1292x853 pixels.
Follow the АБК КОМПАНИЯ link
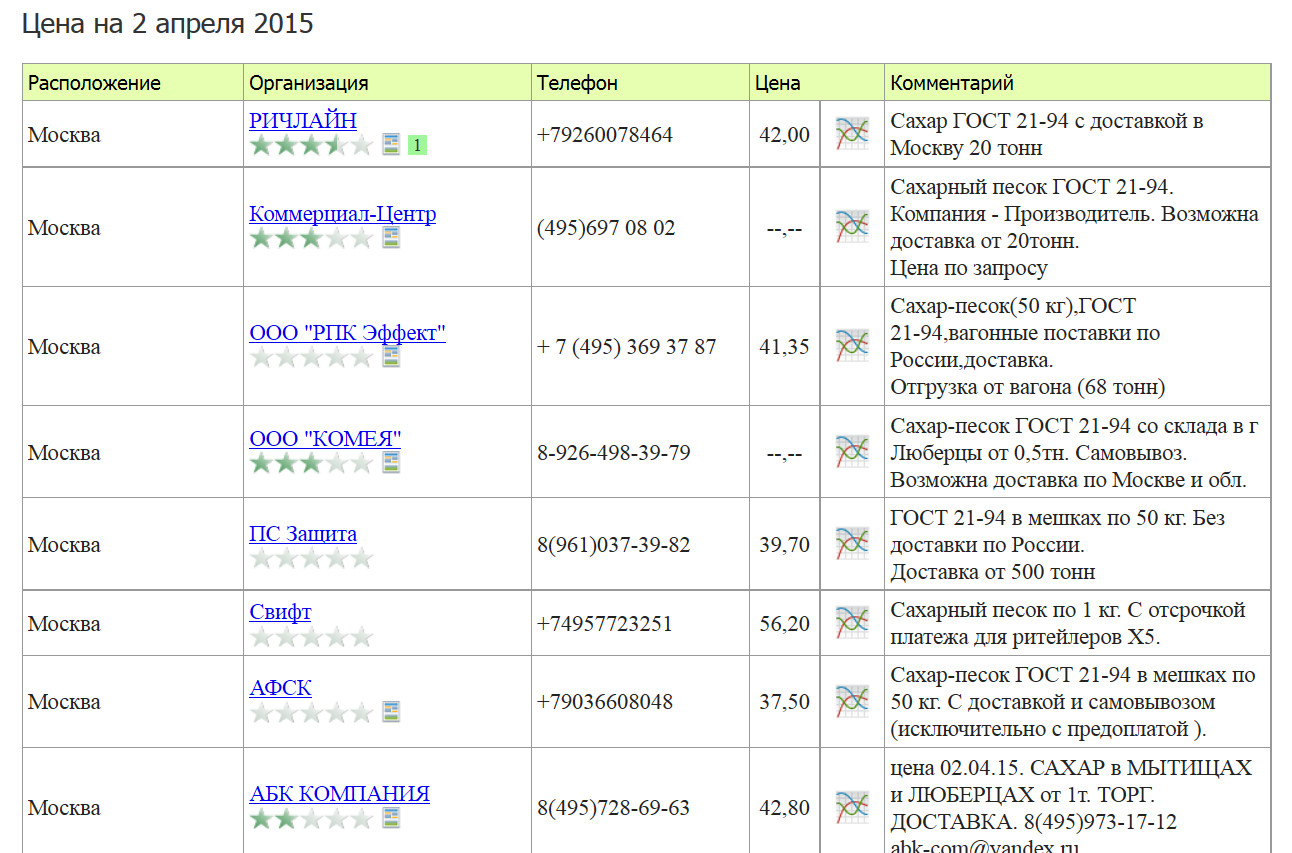tap(339, 794)
